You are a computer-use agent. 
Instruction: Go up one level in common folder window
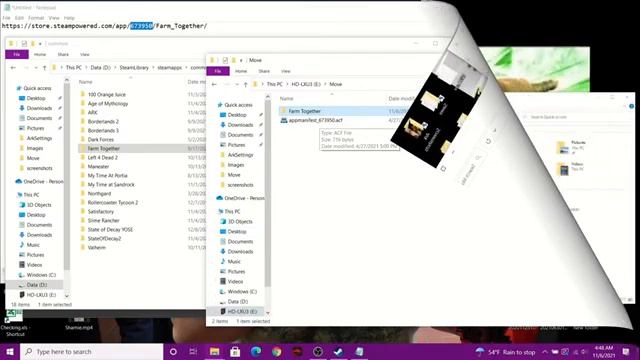coord(44,67)
